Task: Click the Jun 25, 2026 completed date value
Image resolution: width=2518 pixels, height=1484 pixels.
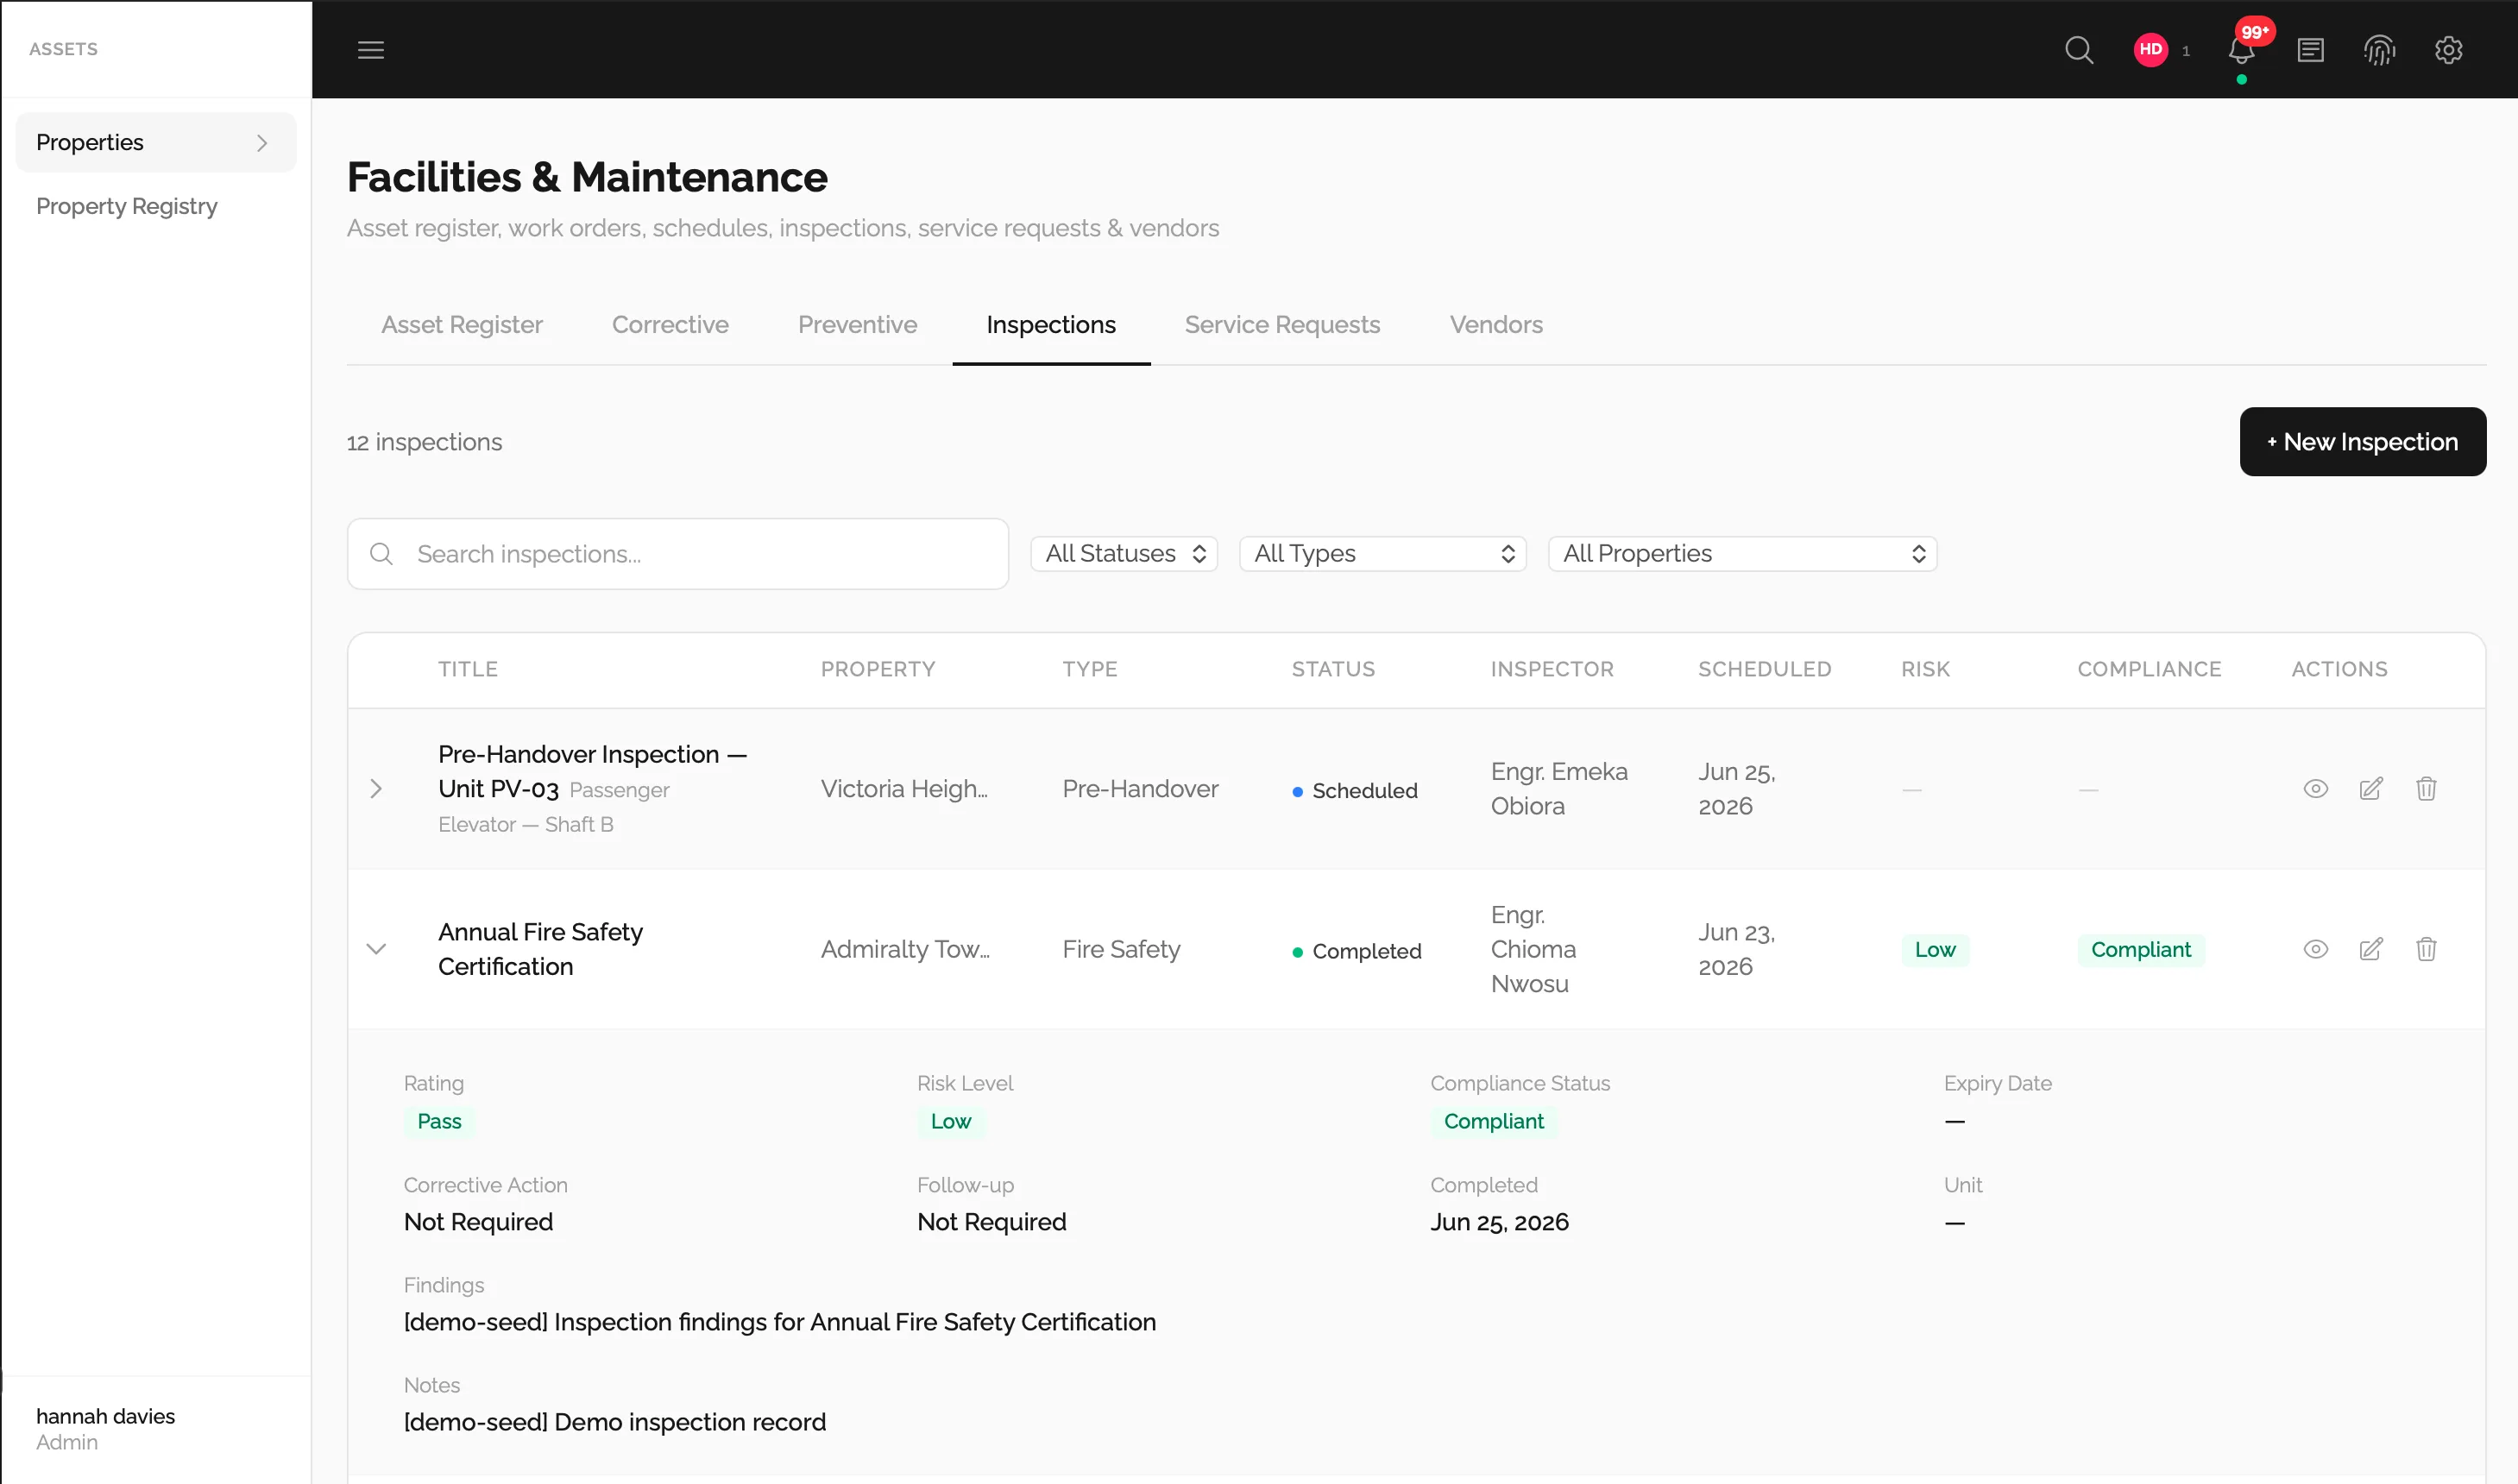Action: point(1499,1222)
